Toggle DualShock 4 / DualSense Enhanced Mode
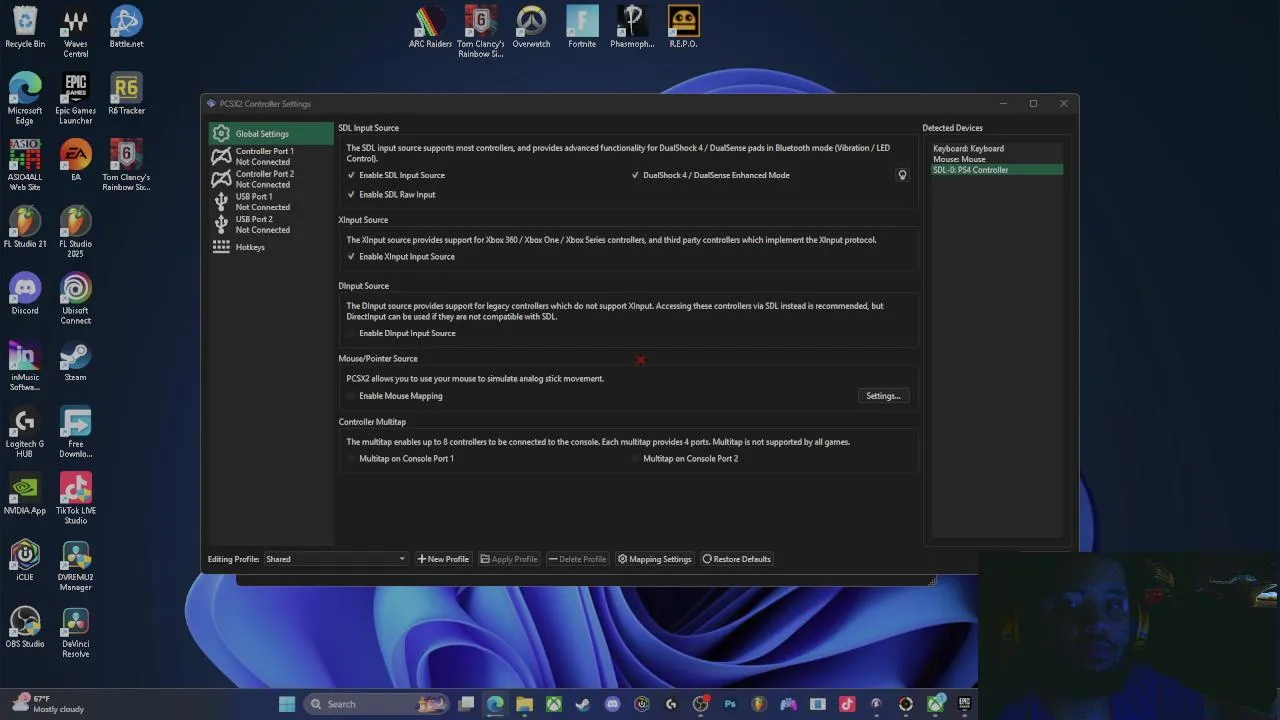The image size is (1280, 720). (710, 175)
